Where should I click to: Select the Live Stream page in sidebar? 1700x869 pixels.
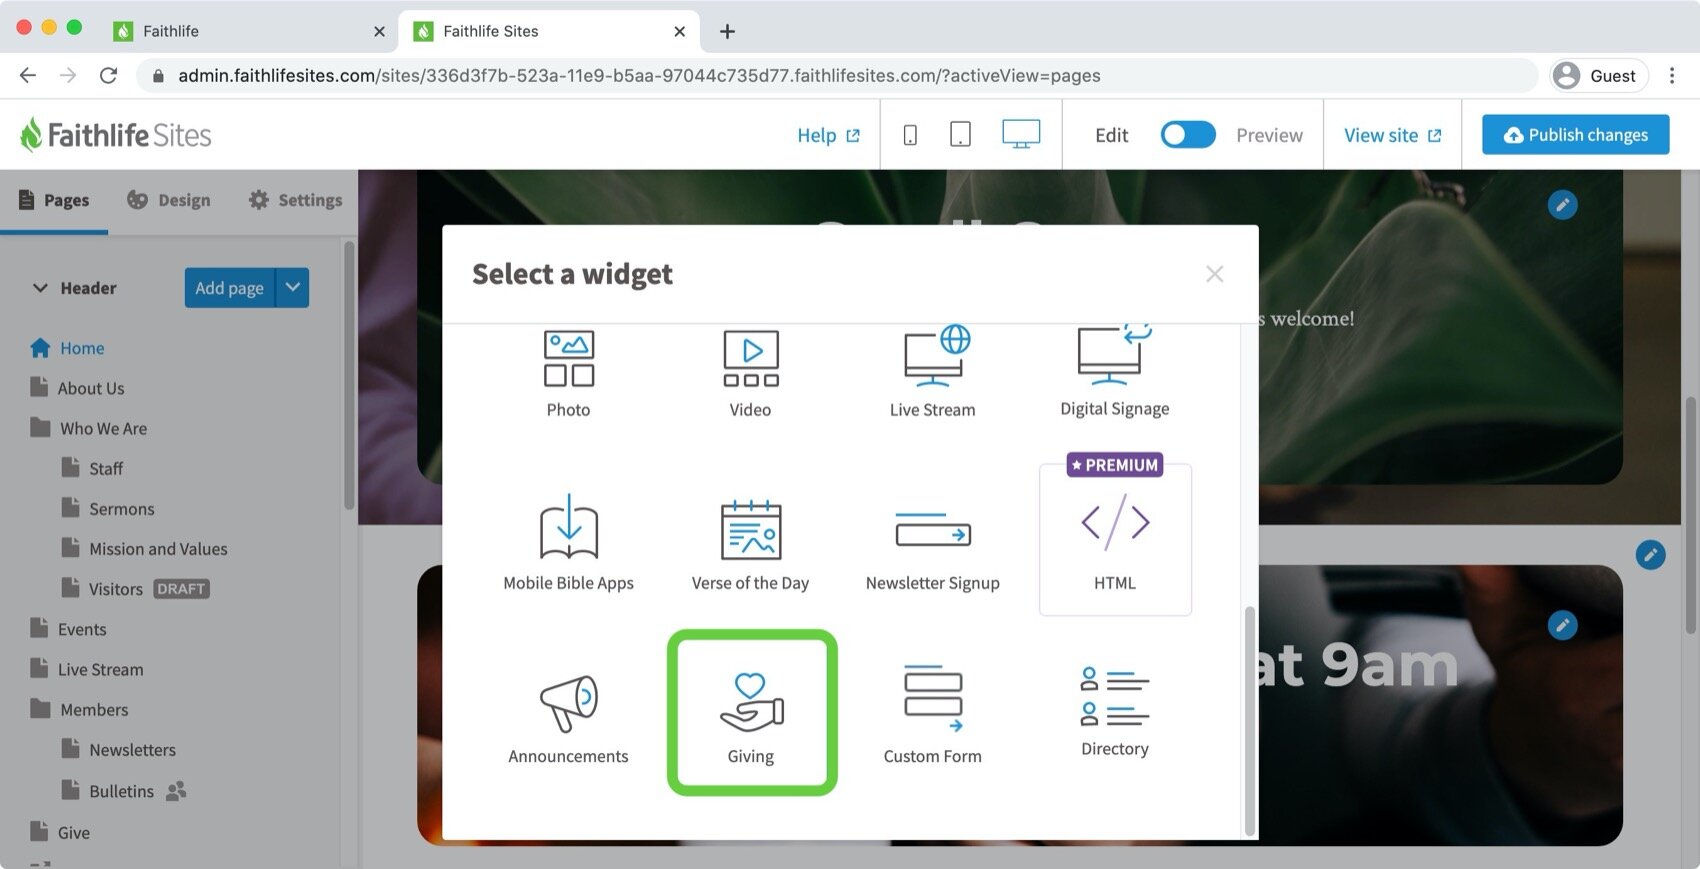coord(86,669)
